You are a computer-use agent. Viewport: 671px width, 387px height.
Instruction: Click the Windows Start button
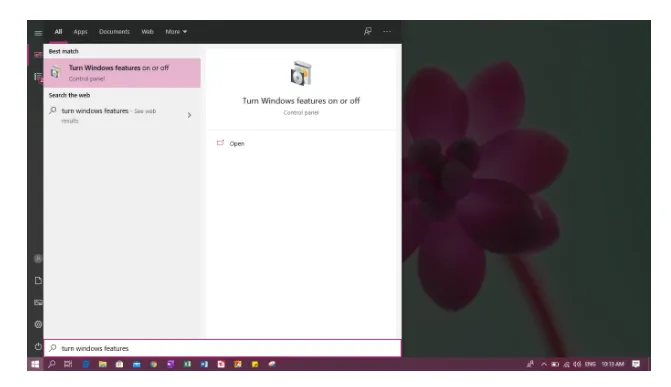pyautogui.click(x=35, y=364)
